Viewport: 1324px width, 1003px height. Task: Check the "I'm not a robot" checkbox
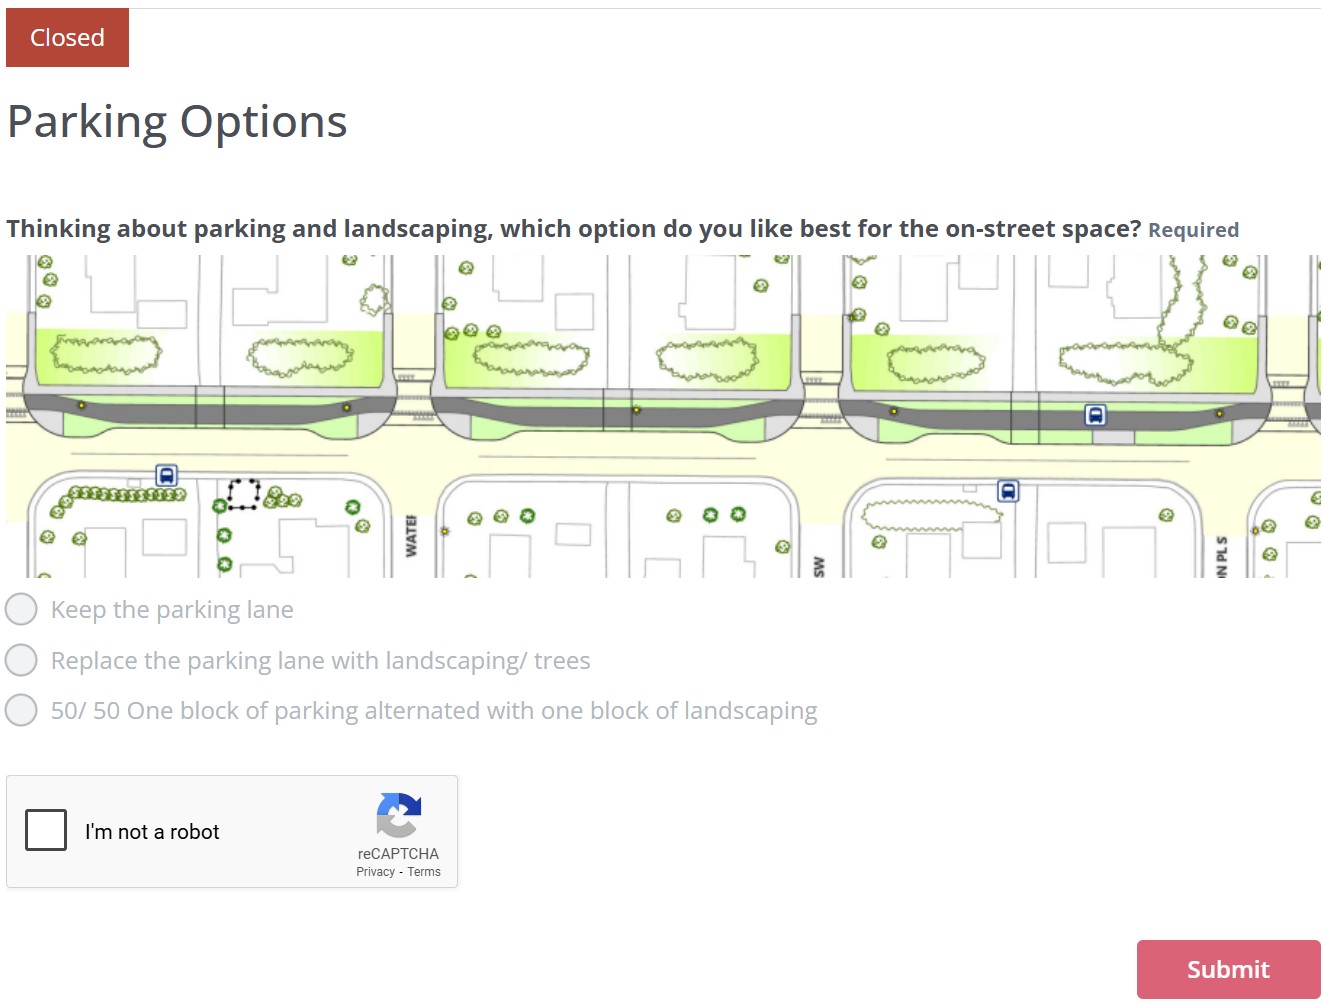46,830
